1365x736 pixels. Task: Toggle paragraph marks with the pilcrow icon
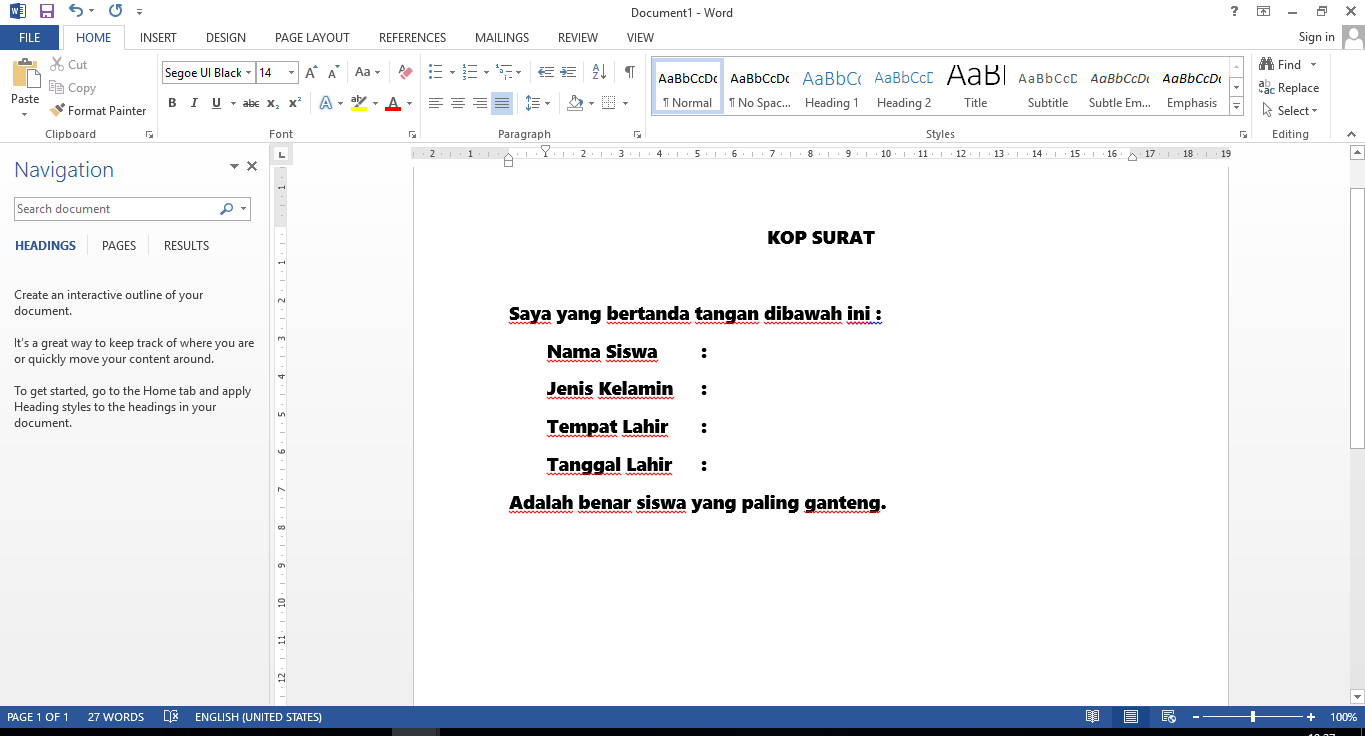coord(628,71)
